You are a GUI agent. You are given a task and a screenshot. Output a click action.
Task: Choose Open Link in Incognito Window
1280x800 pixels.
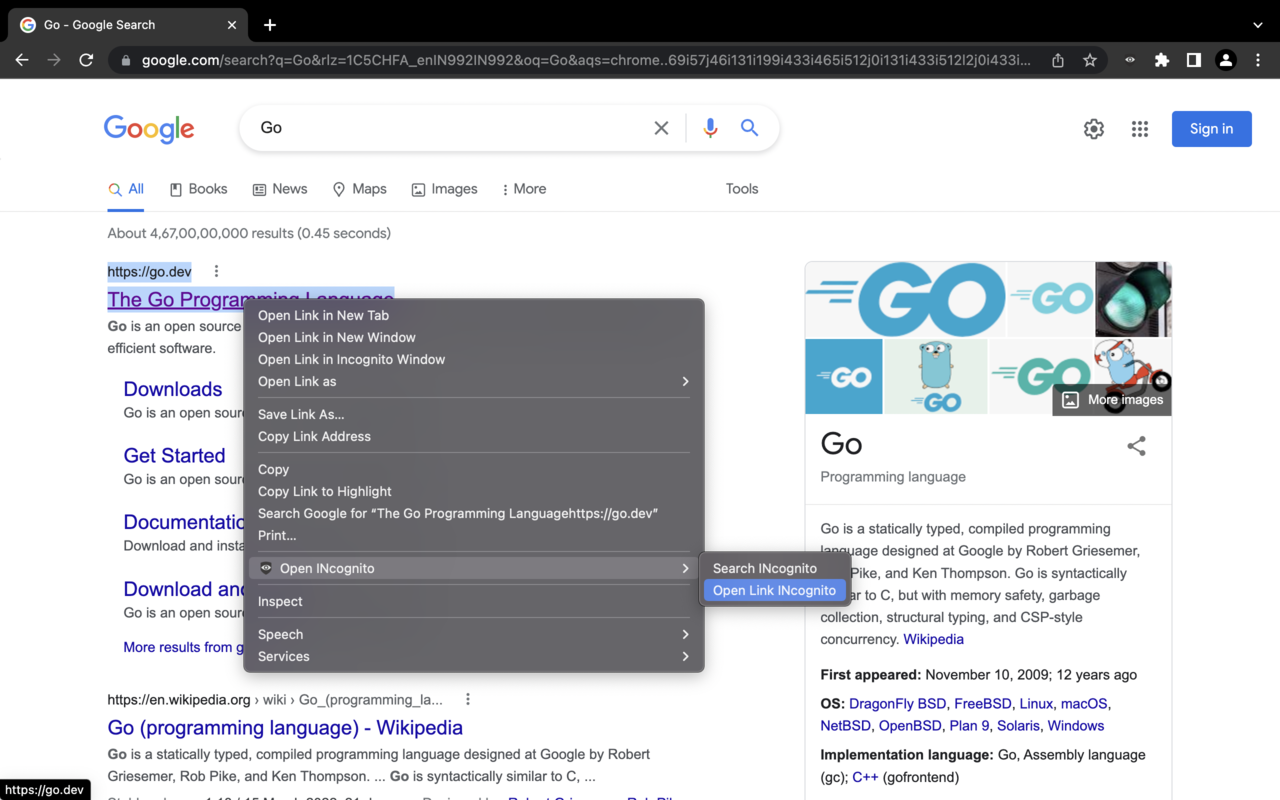[474, 359]
